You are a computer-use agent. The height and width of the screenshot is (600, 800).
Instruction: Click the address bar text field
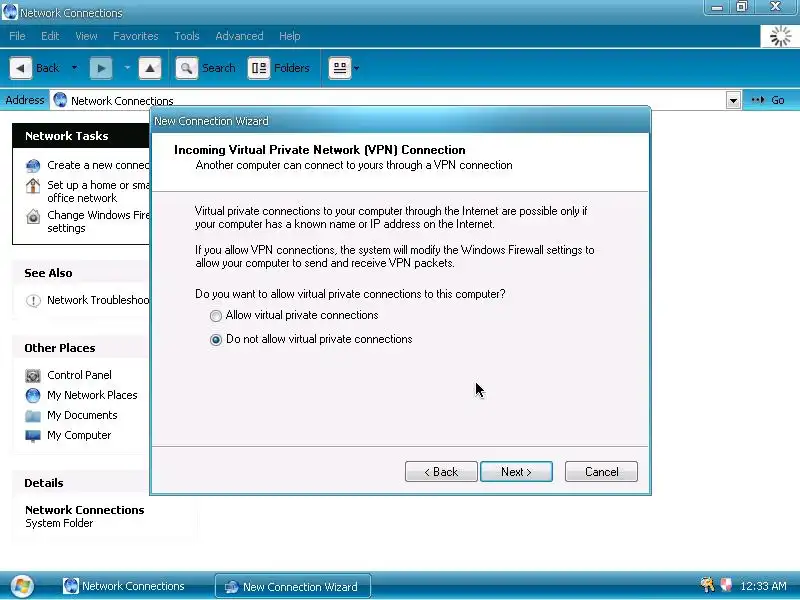click(388, 101)
